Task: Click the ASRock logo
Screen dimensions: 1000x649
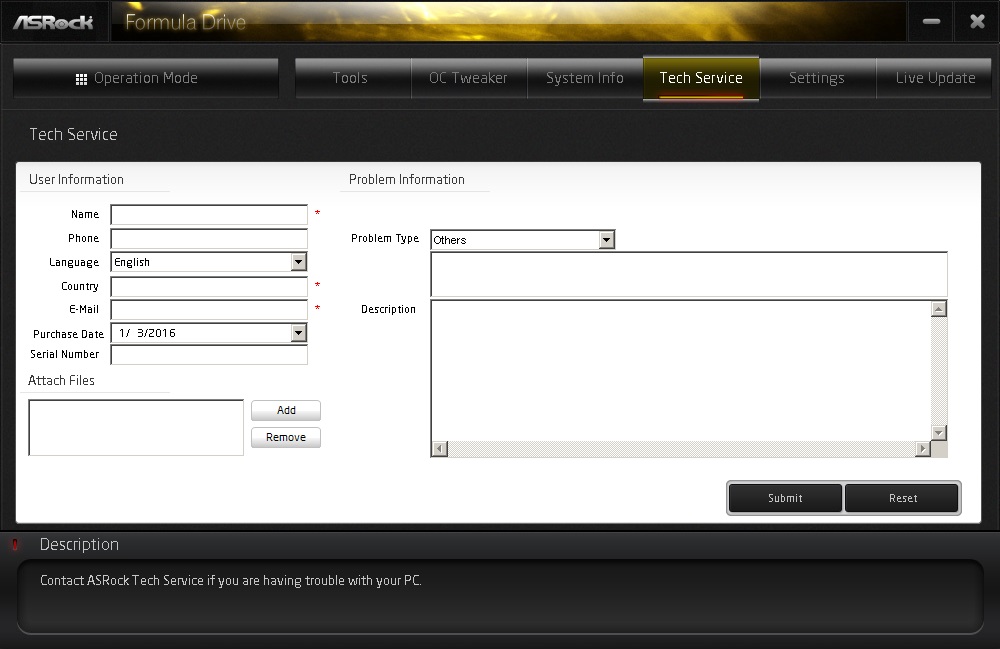Action: coord(54,22)
